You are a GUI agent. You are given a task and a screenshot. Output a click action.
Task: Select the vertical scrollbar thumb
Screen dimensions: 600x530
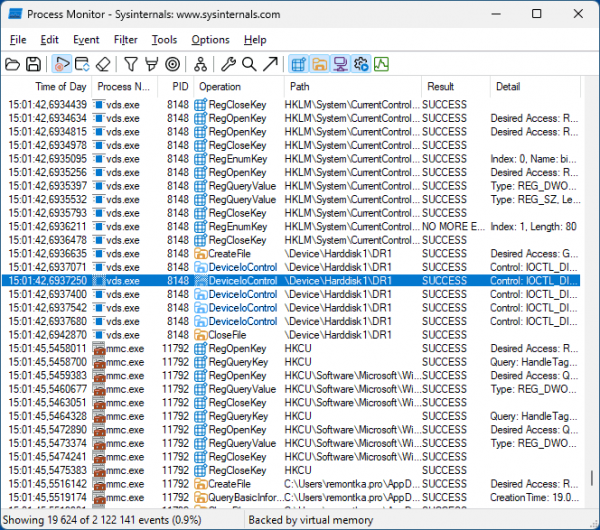point(592,478)
